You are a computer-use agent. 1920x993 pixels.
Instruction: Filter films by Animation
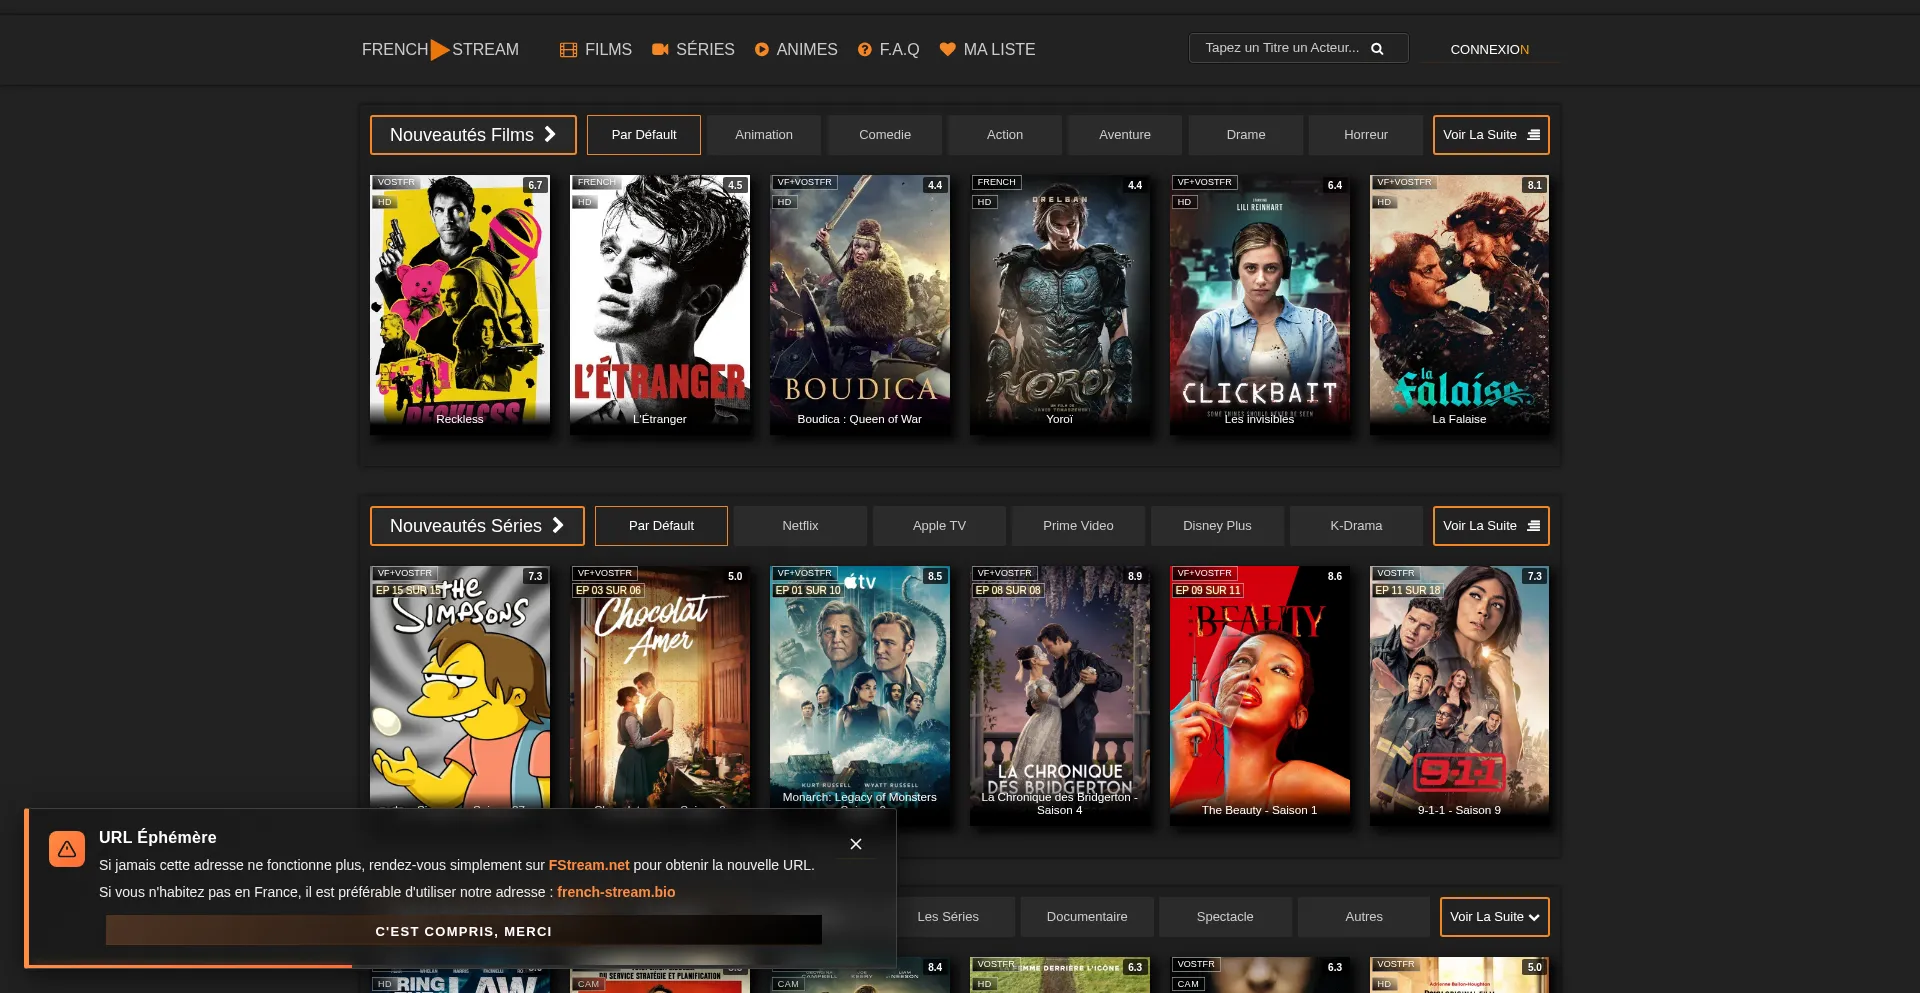tap(764, 135)
